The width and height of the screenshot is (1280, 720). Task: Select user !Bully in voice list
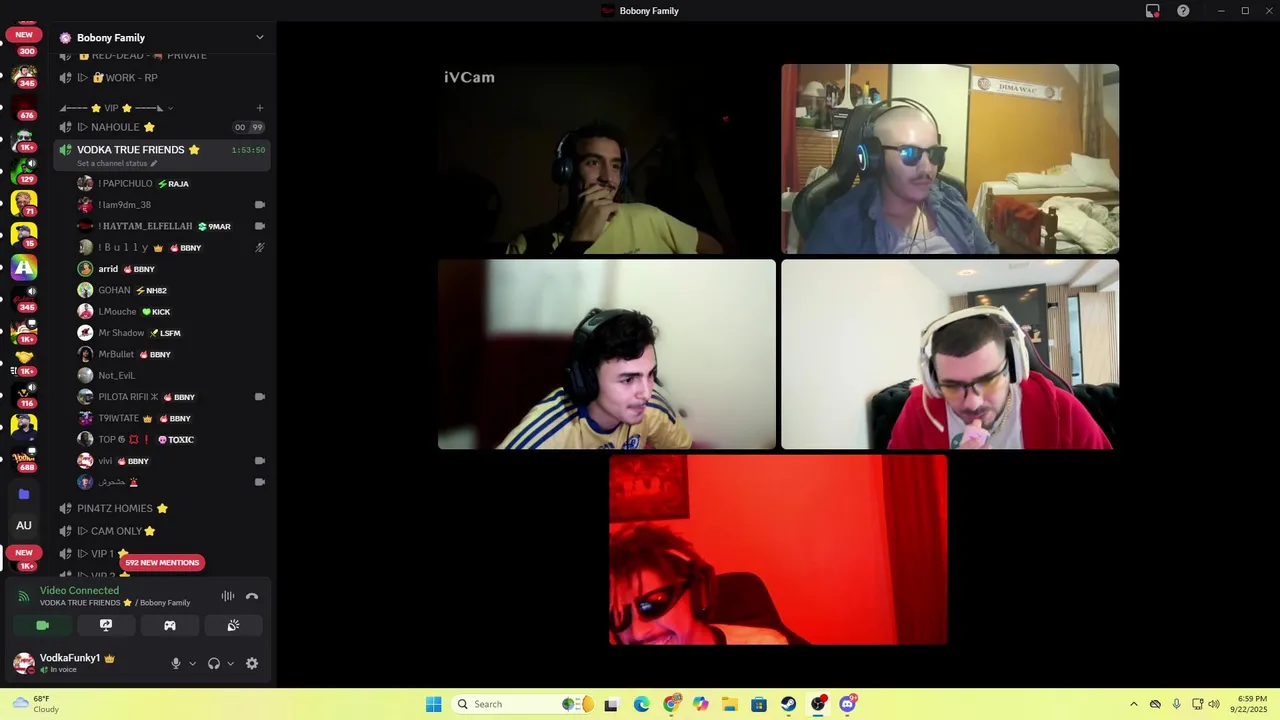point(170,248)
